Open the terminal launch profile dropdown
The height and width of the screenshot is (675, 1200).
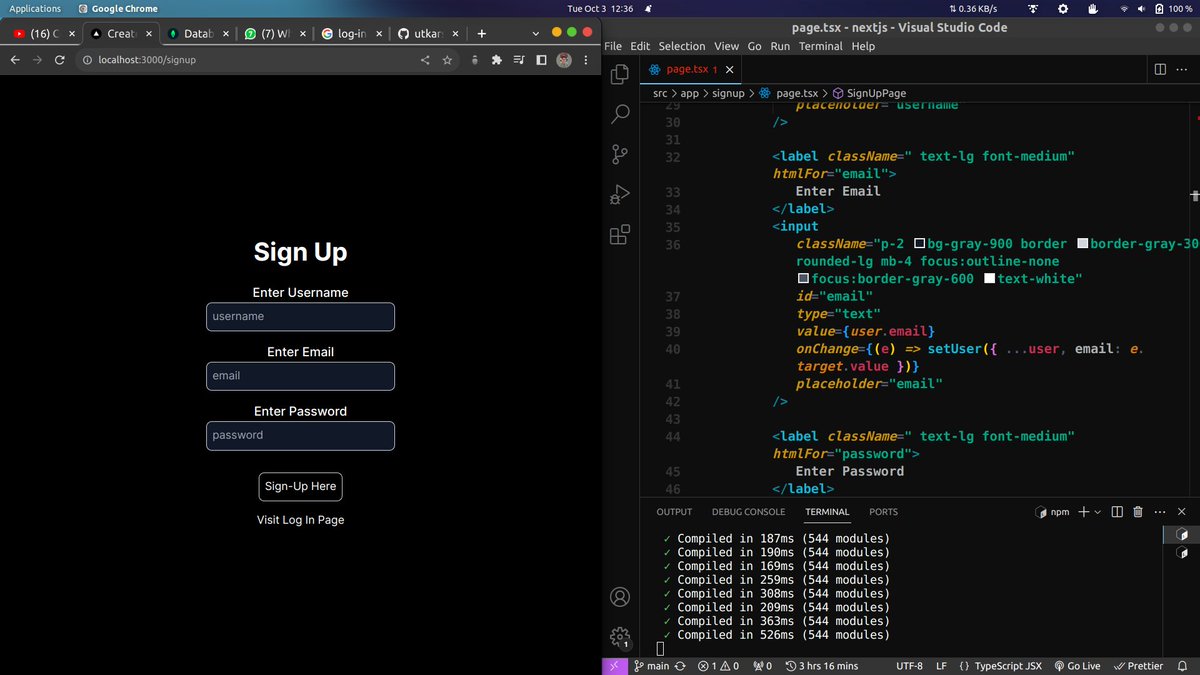1097,512
